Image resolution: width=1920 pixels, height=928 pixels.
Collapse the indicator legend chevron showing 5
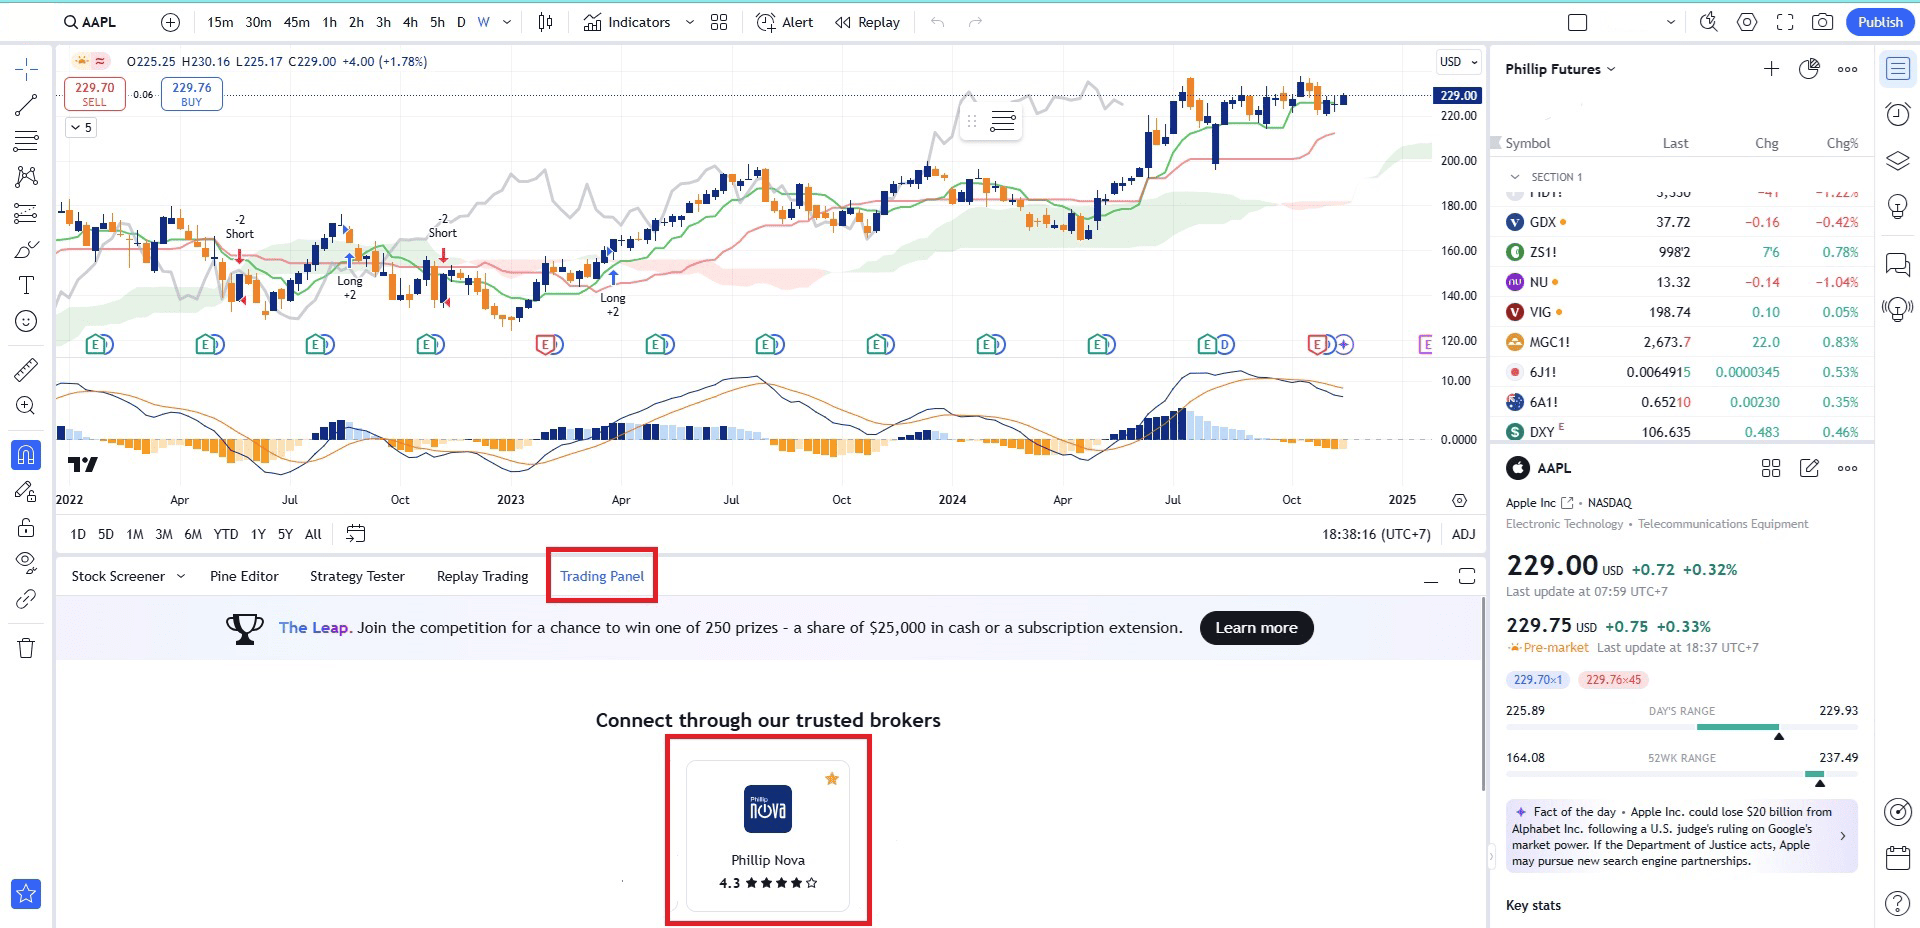click(81, 127)
